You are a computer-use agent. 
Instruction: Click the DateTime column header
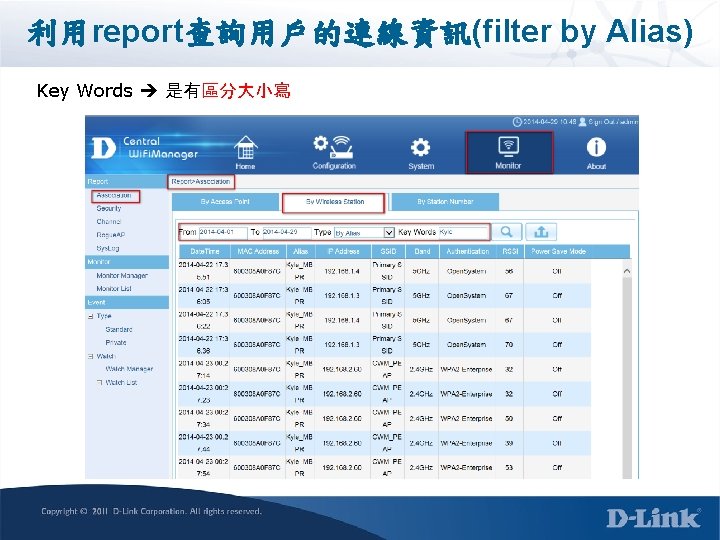click(204, 252)
